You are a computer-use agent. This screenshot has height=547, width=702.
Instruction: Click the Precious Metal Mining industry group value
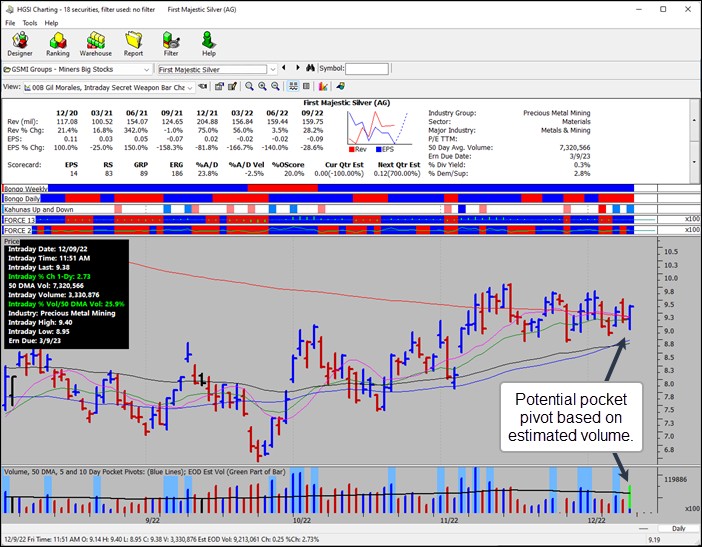click(556, 113)
